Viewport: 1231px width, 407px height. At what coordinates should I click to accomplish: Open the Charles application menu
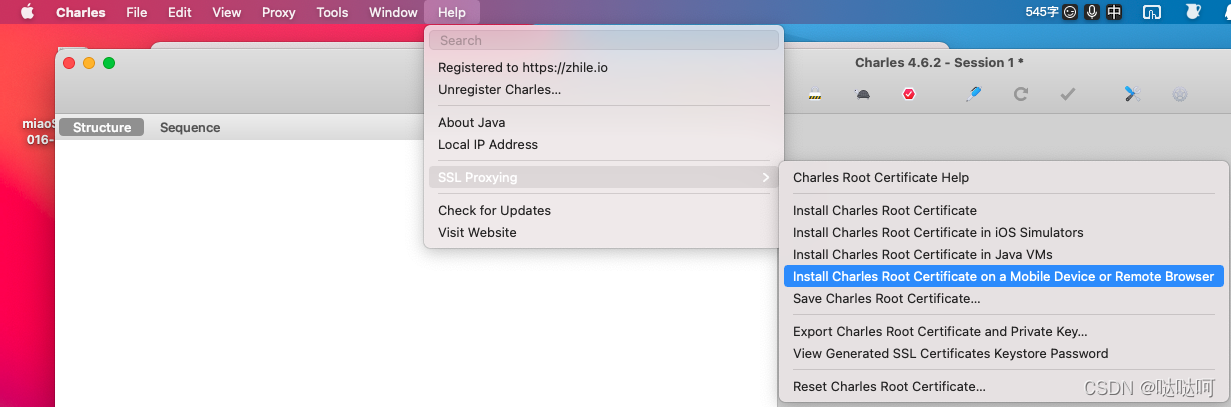pos(81,12)
